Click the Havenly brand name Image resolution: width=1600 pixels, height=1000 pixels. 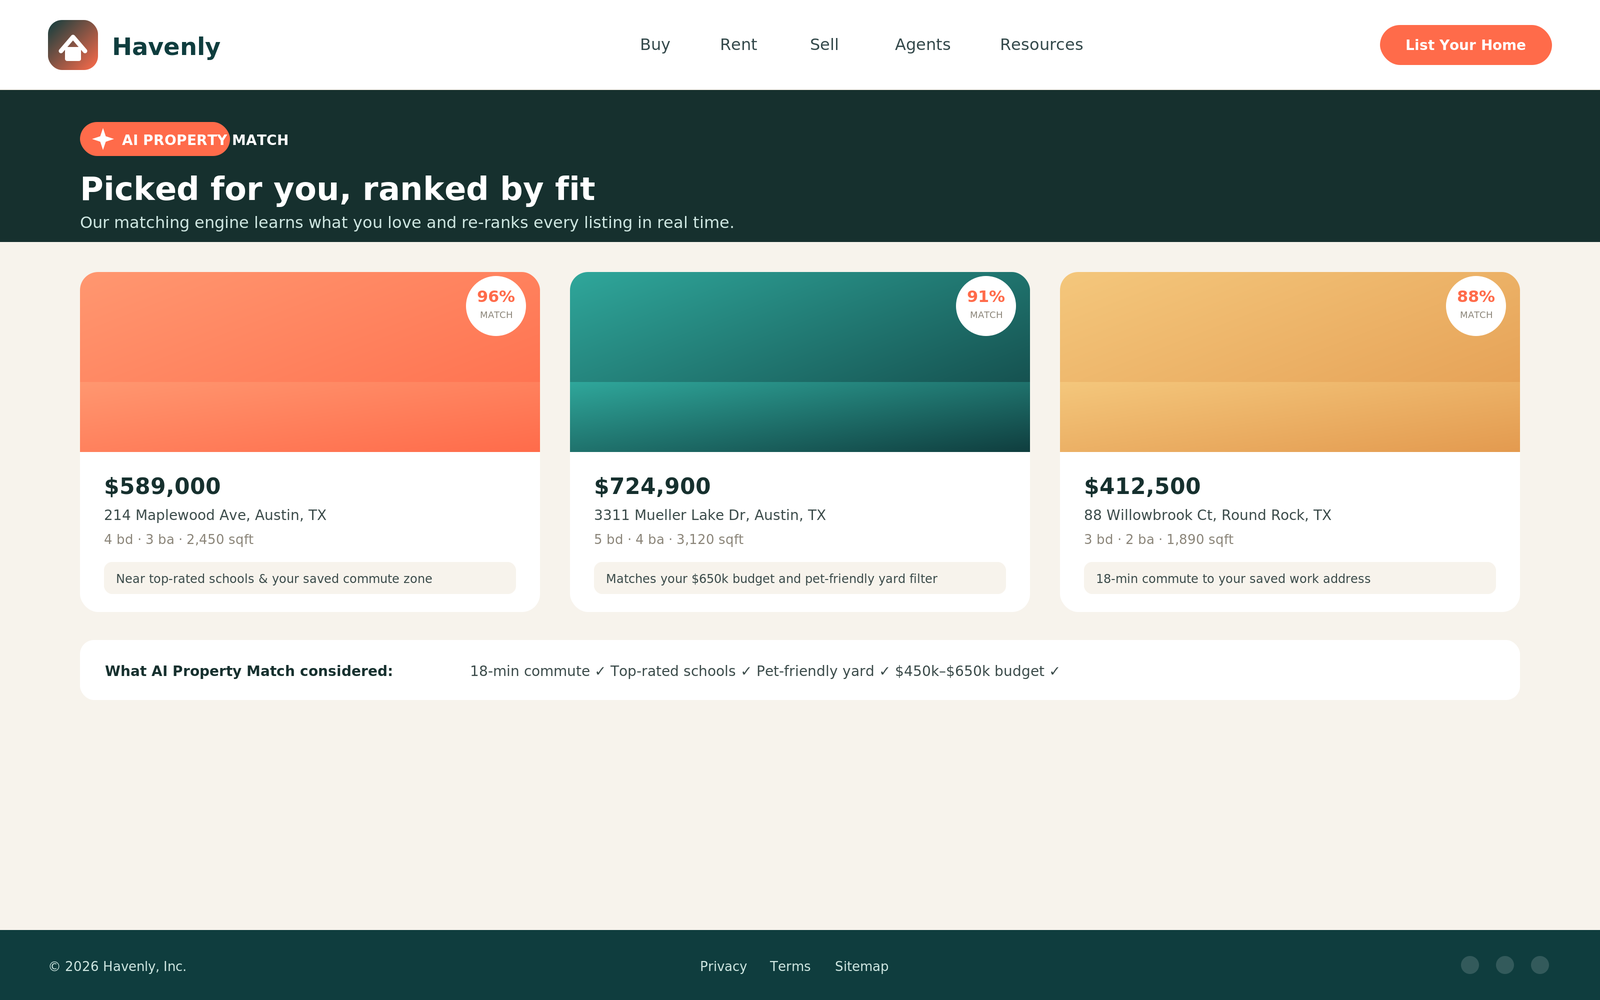[166, 46]
